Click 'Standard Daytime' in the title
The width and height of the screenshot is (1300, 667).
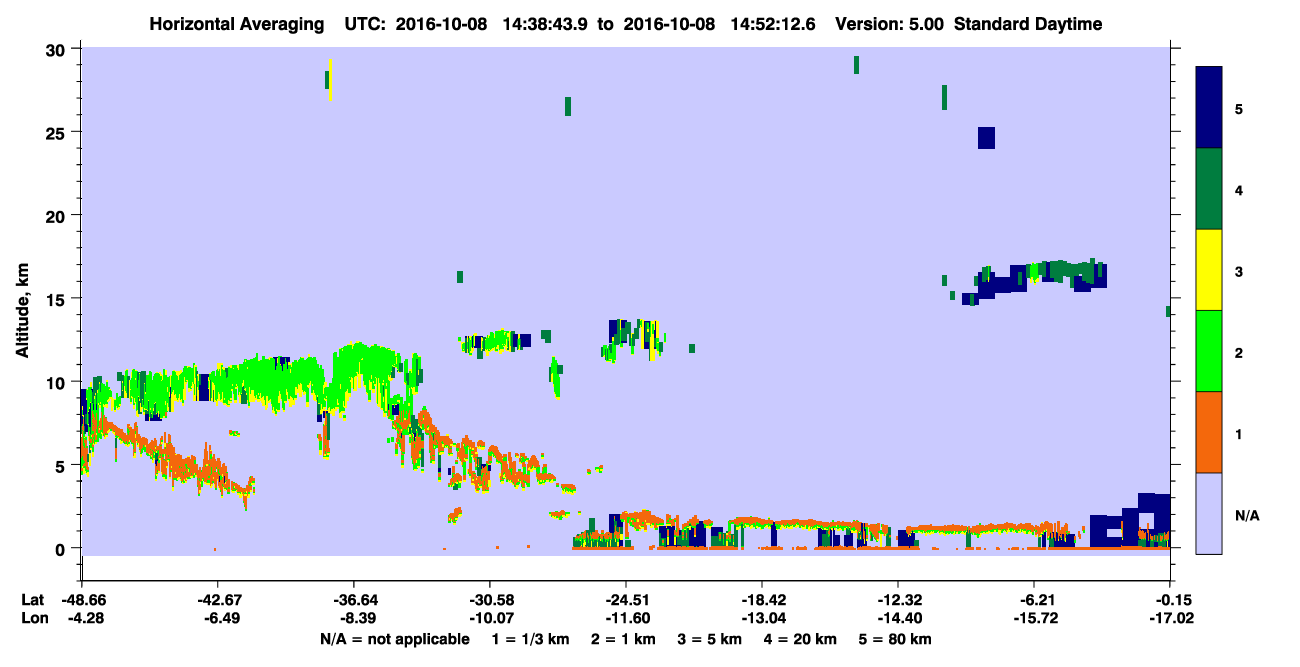(1028, 24)
